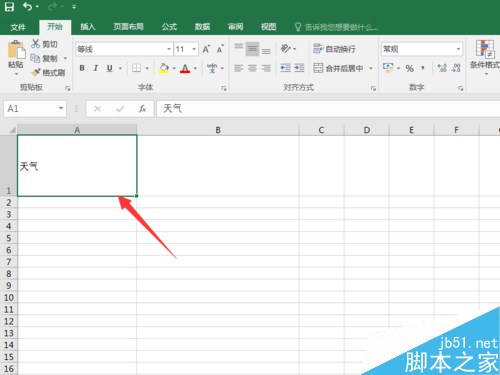Click the phonetic guide 文 icon

[212, 68]
